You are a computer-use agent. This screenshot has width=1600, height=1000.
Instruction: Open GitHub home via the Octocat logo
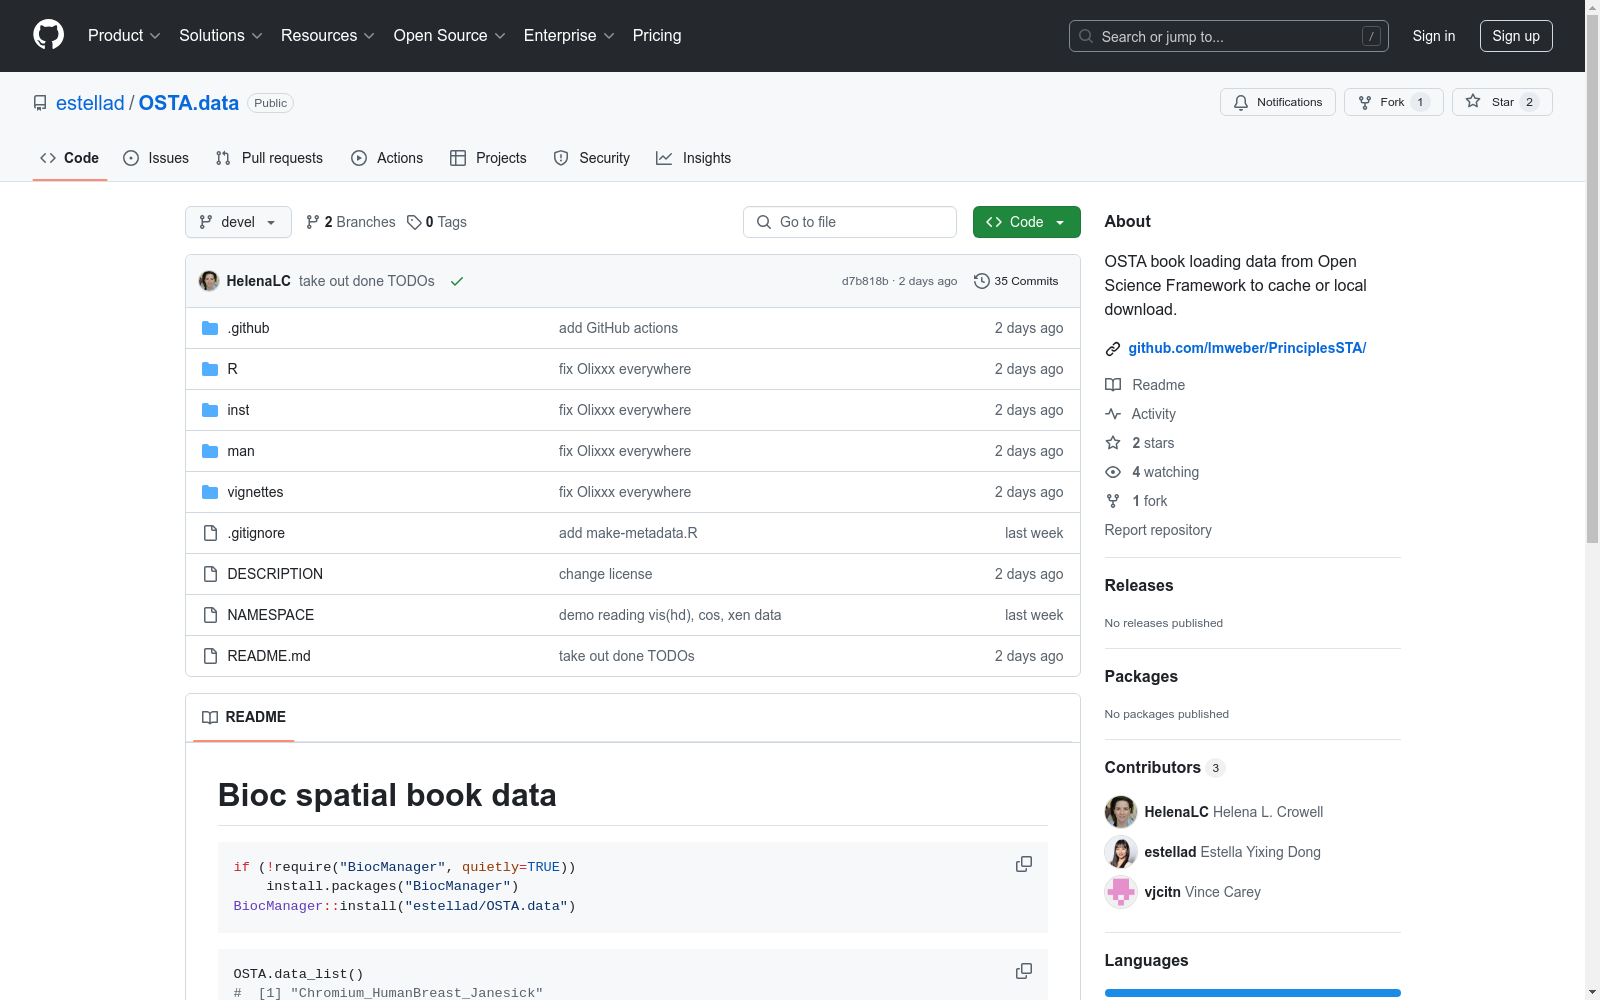48,35
